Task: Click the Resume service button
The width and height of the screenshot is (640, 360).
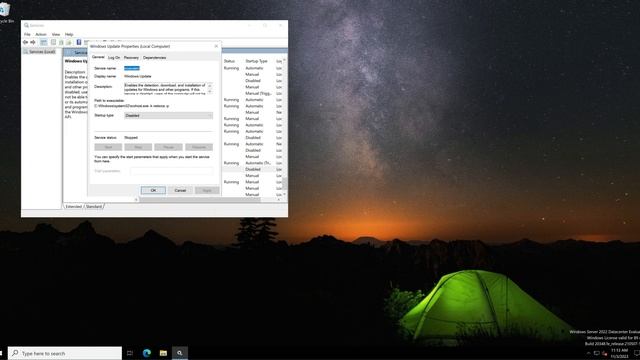Action: [x=199, y=147]
